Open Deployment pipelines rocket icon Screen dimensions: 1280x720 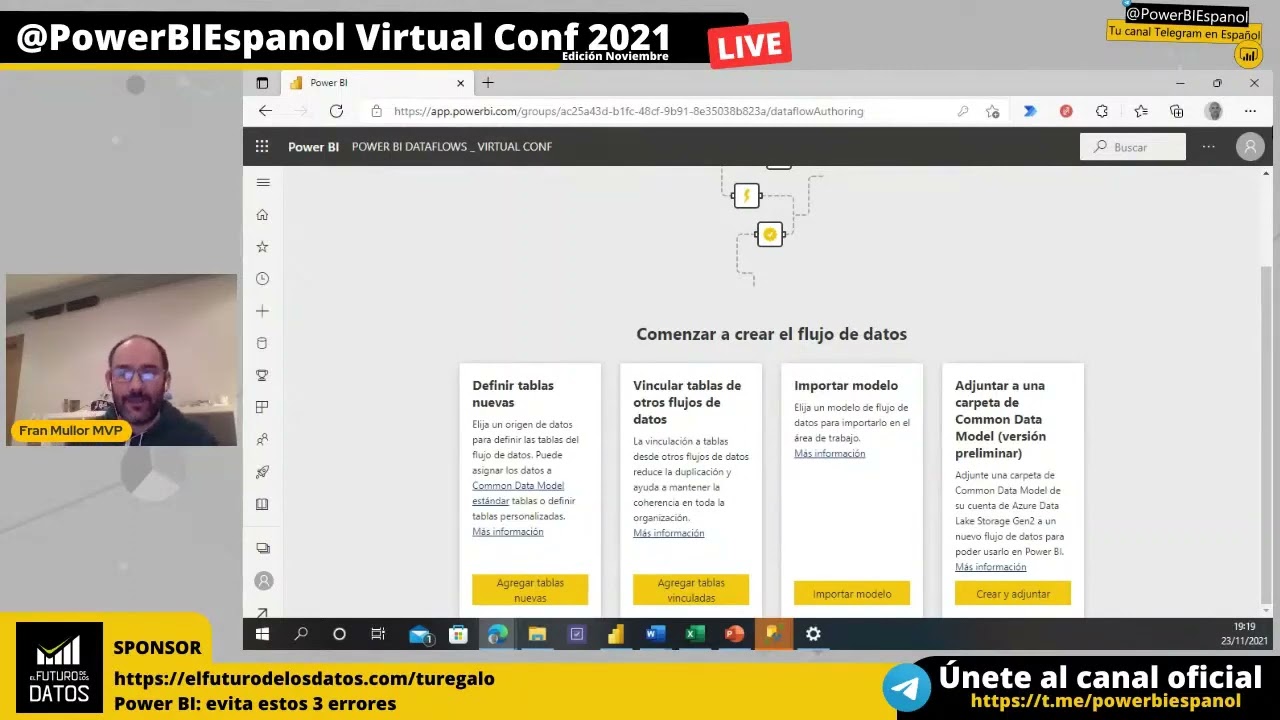[x=262, y=472]
